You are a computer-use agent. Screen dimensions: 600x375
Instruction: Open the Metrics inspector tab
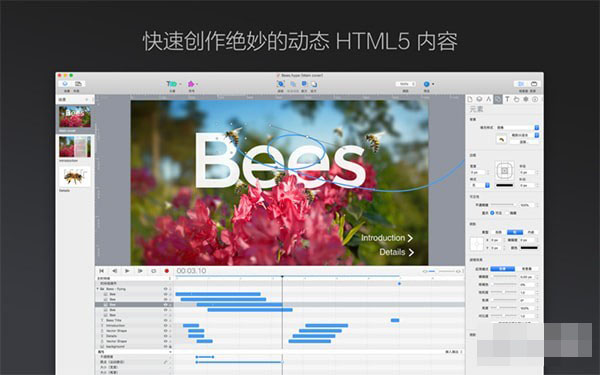point(489,99)
